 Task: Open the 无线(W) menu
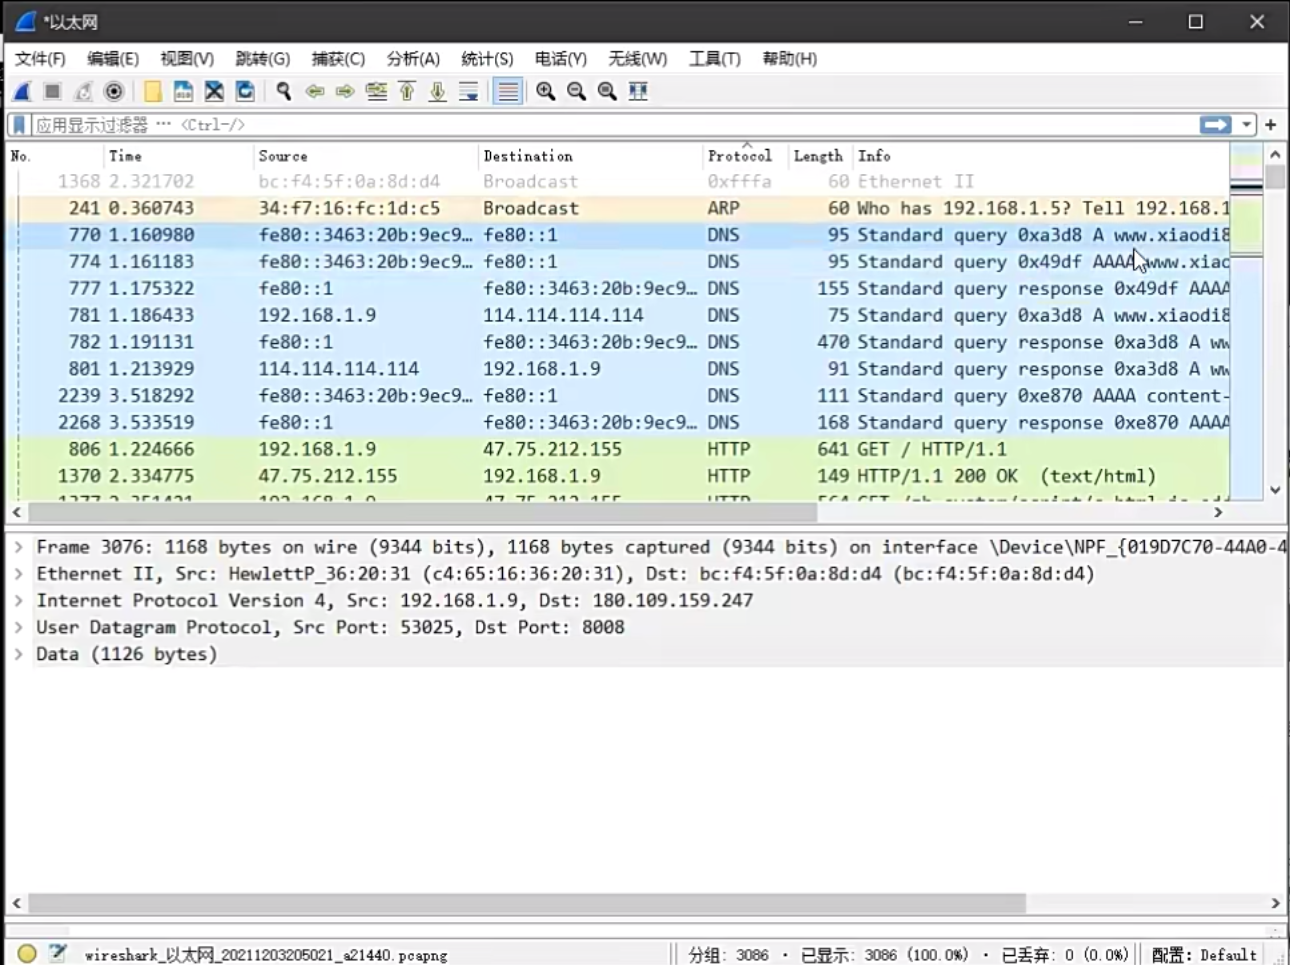click(637, 59)
